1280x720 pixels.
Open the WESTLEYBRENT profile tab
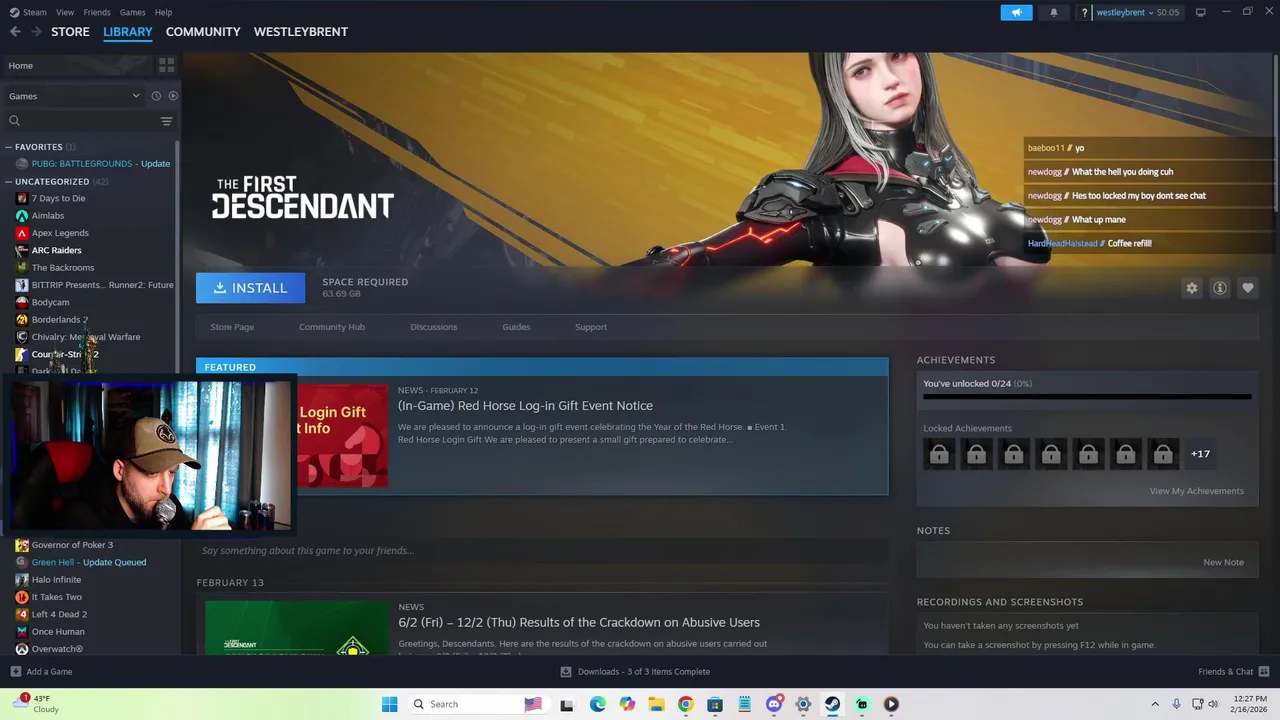pyautogui.click(x=301, y=32)
